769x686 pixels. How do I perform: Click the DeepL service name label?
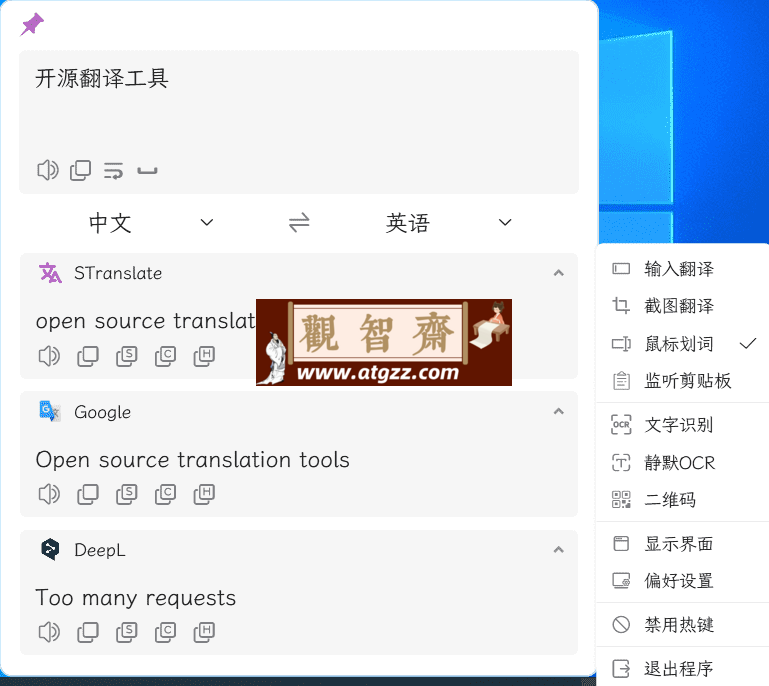pyautogui.click(x=100, y=550)
